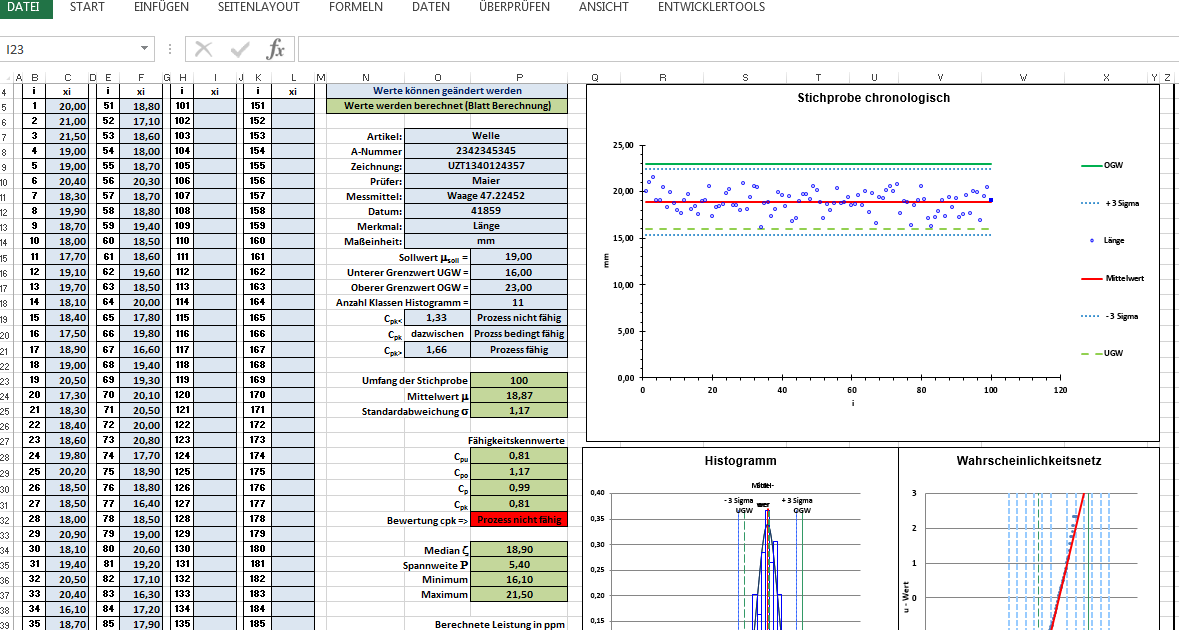Image resolution: width=1179 pixels, height=630 pixels.
Task: Click the UGW legend entry
Action: [1102, 353]
